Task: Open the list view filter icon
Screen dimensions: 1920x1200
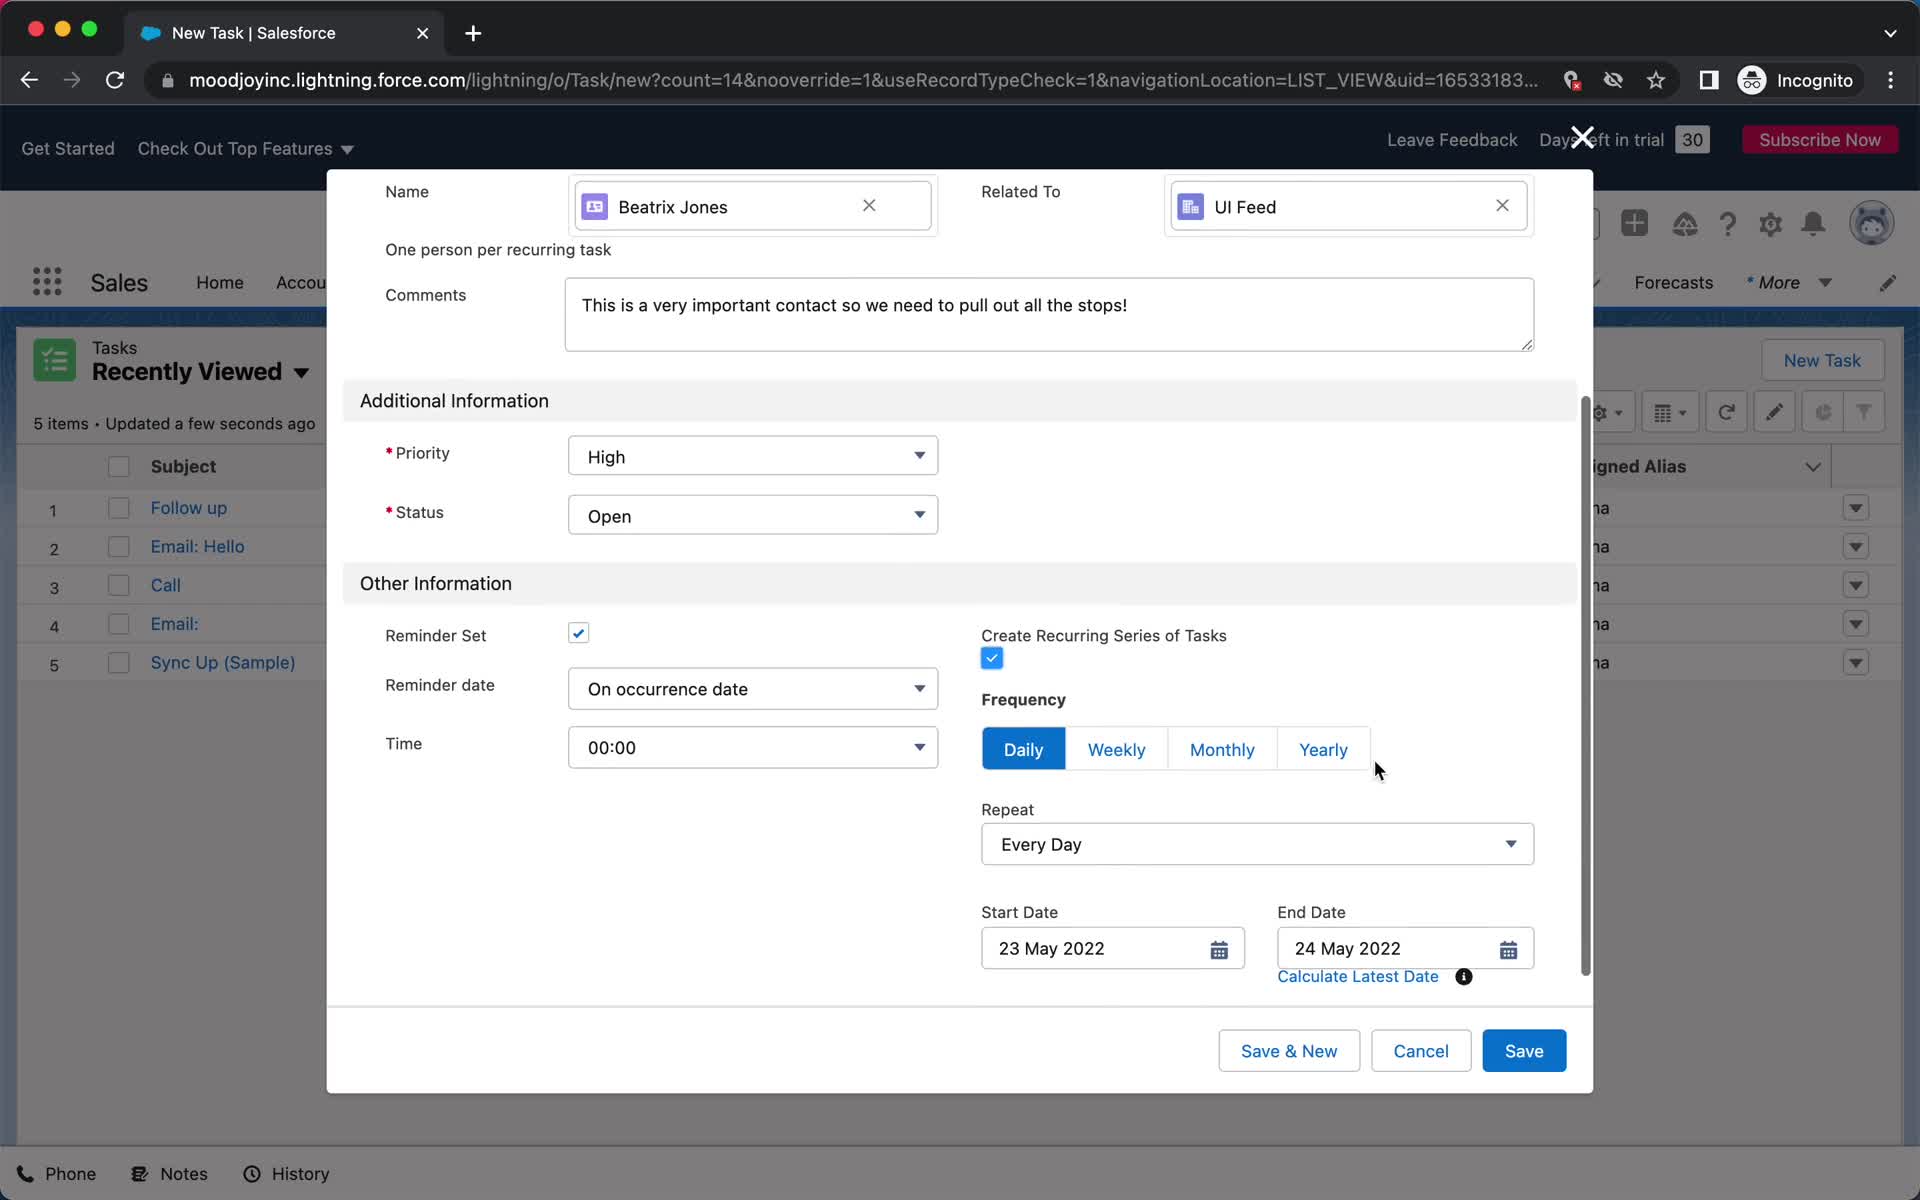Action: (x=1864, y=412)
